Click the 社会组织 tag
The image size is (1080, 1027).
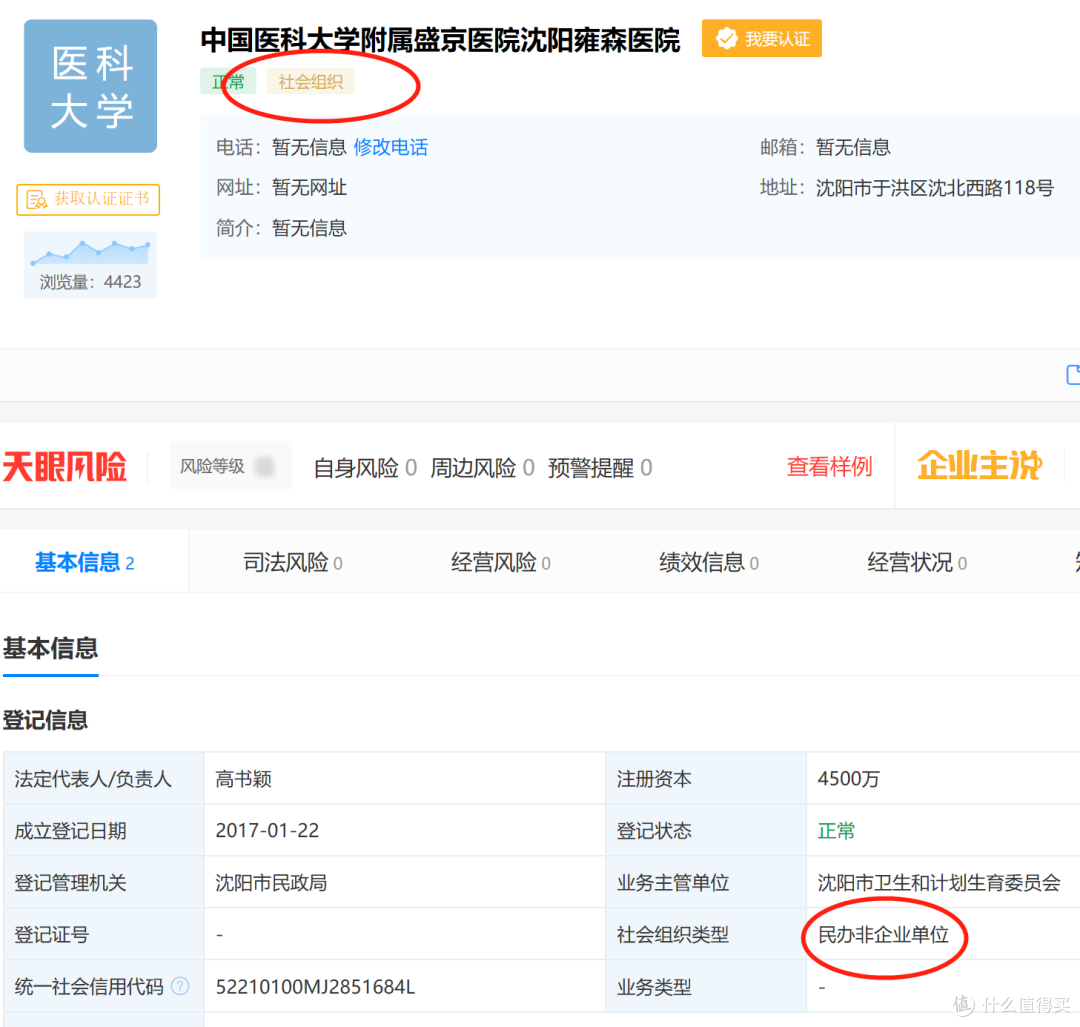pos(311,82)
